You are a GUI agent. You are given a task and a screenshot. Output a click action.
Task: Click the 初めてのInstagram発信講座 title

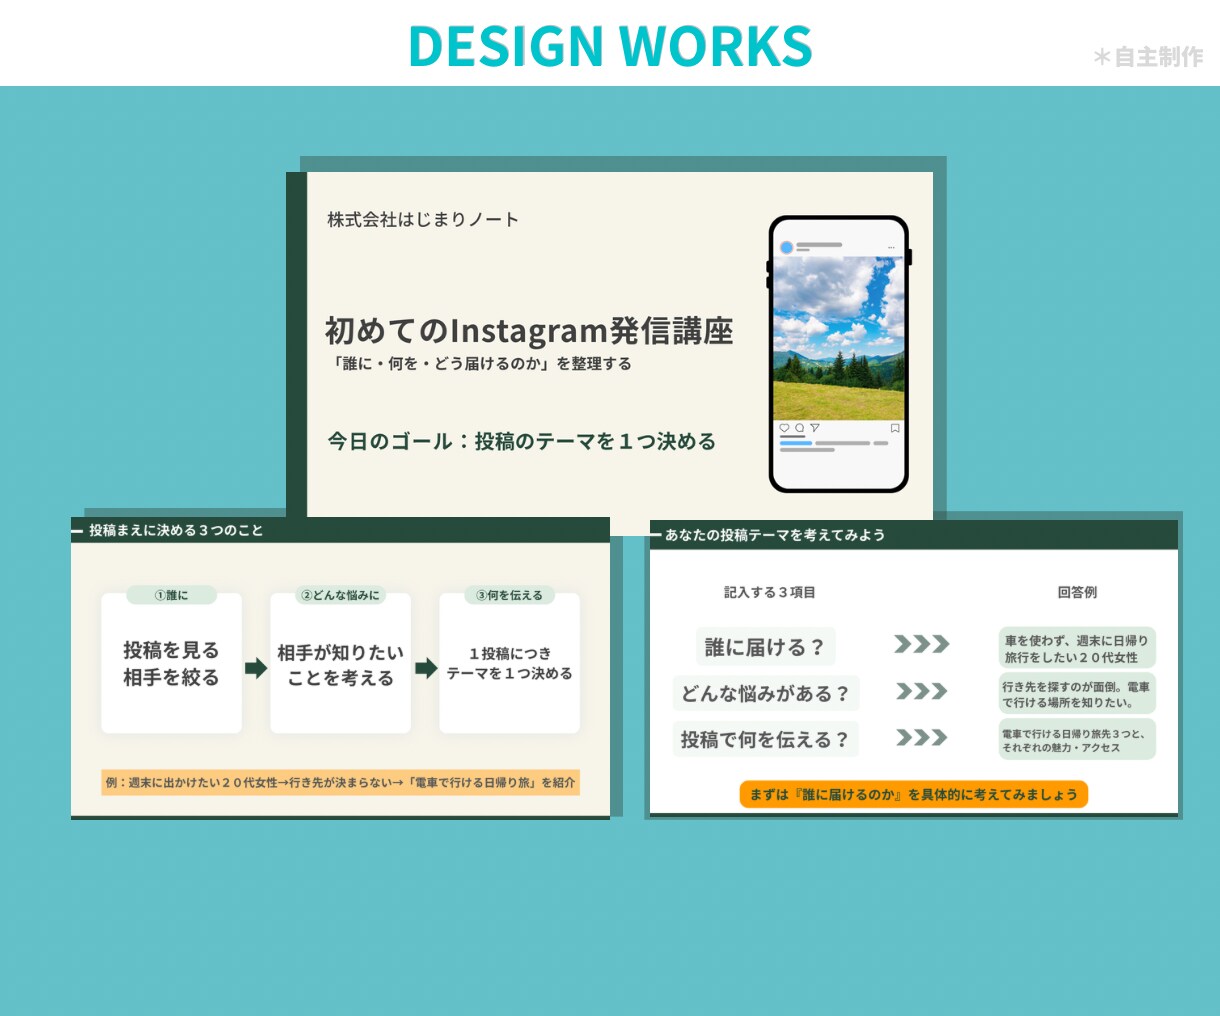[x=529, y=330]
